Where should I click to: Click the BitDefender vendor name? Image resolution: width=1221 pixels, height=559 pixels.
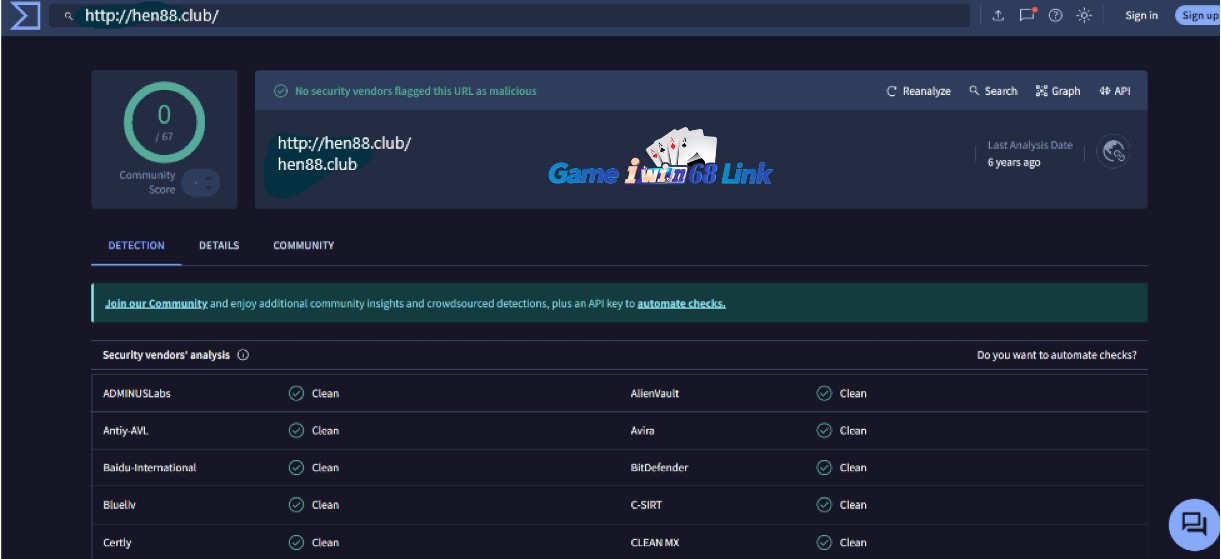click(659, 468)
